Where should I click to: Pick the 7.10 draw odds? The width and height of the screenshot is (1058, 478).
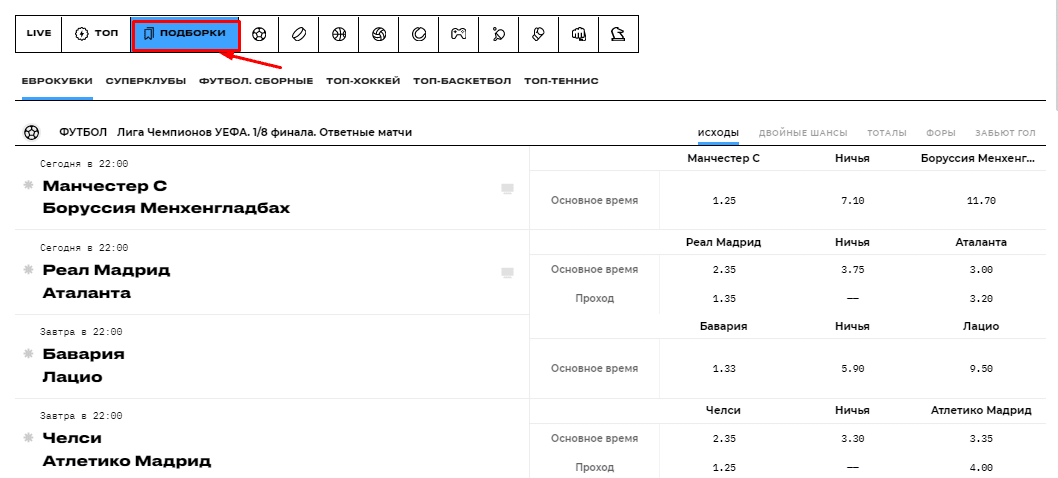(852, 201)
